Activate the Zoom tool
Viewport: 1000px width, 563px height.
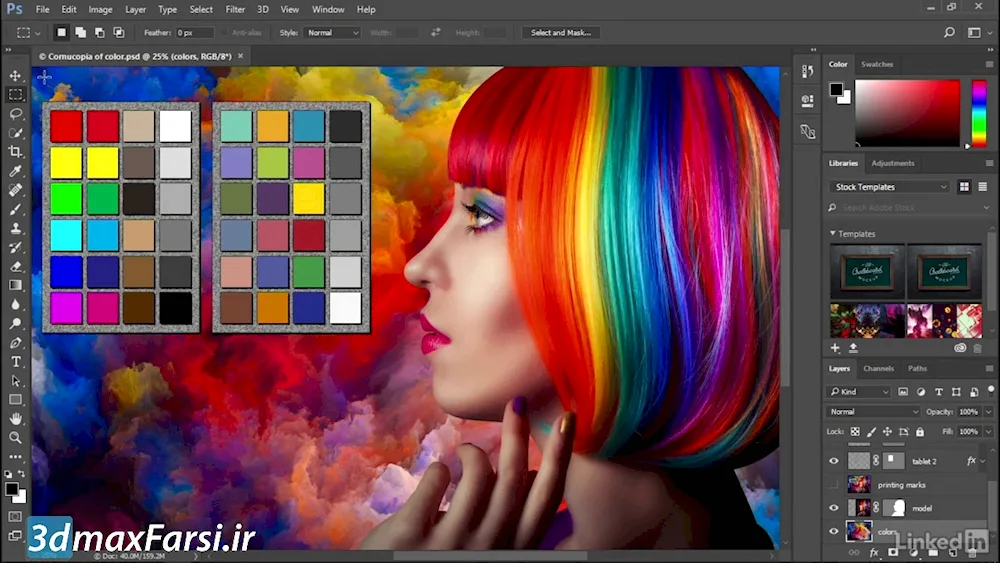pos(15,437)
